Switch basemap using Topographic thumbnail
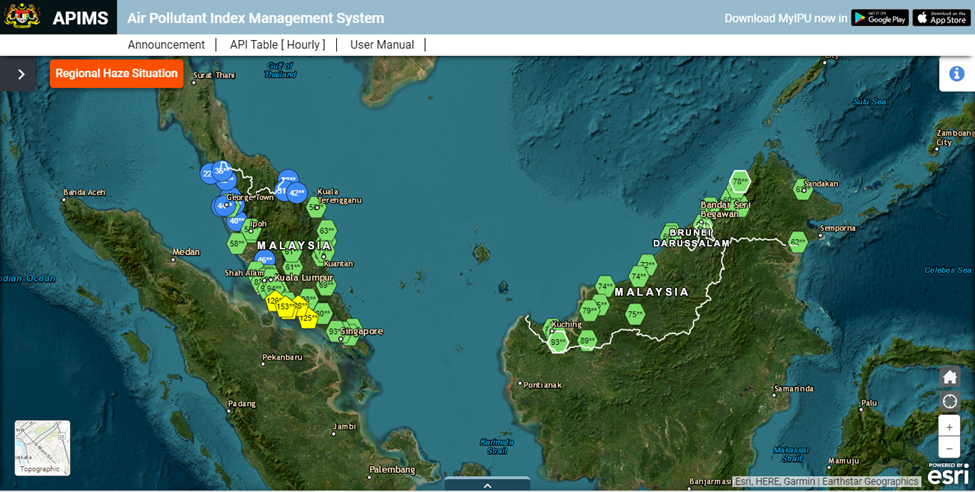This screenshot has width=975, height=492. pyautogui.click(x=42, y=447)
